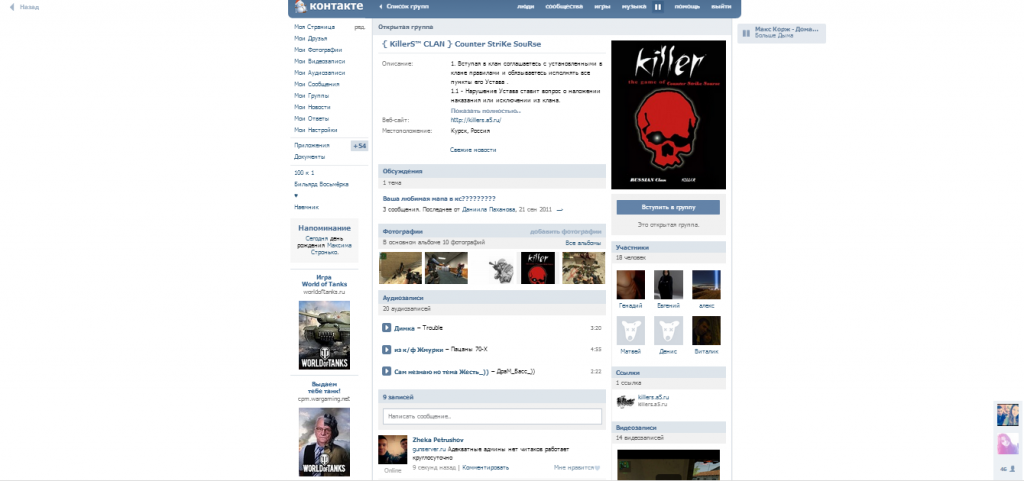This screenshot has height=481, width=1024.
Task: Open the red skull photo thumbnail
Action: click(x=537, y=268)
